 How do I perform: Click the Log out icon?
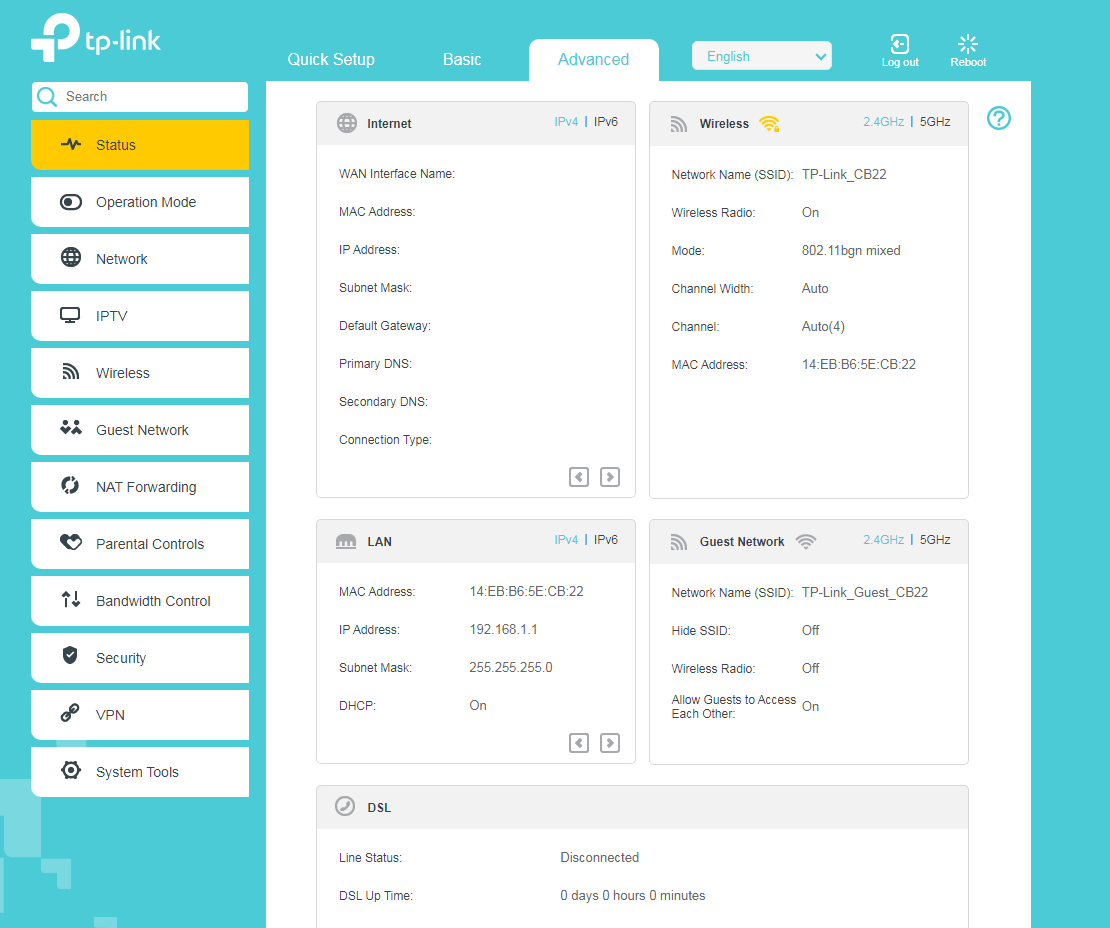click(900, 44)
